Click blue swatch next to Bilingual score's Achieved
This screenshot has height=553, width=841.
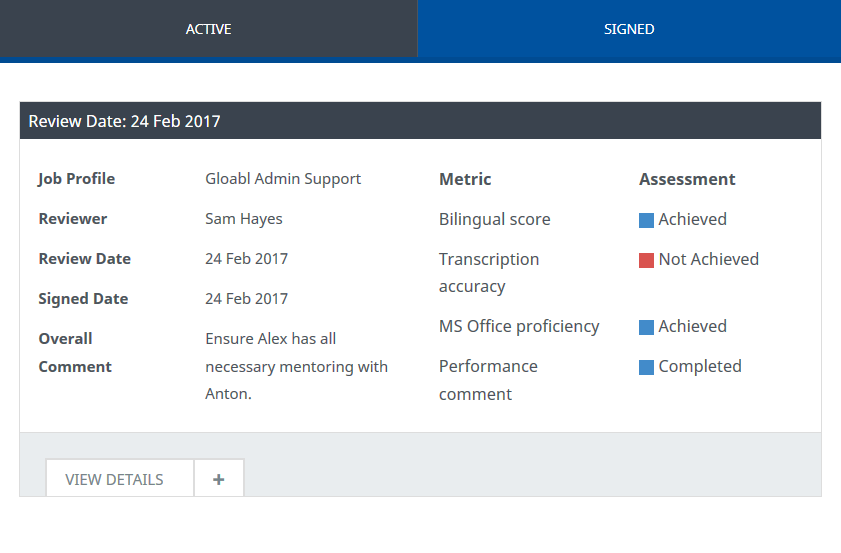click(x=646, y=220)
